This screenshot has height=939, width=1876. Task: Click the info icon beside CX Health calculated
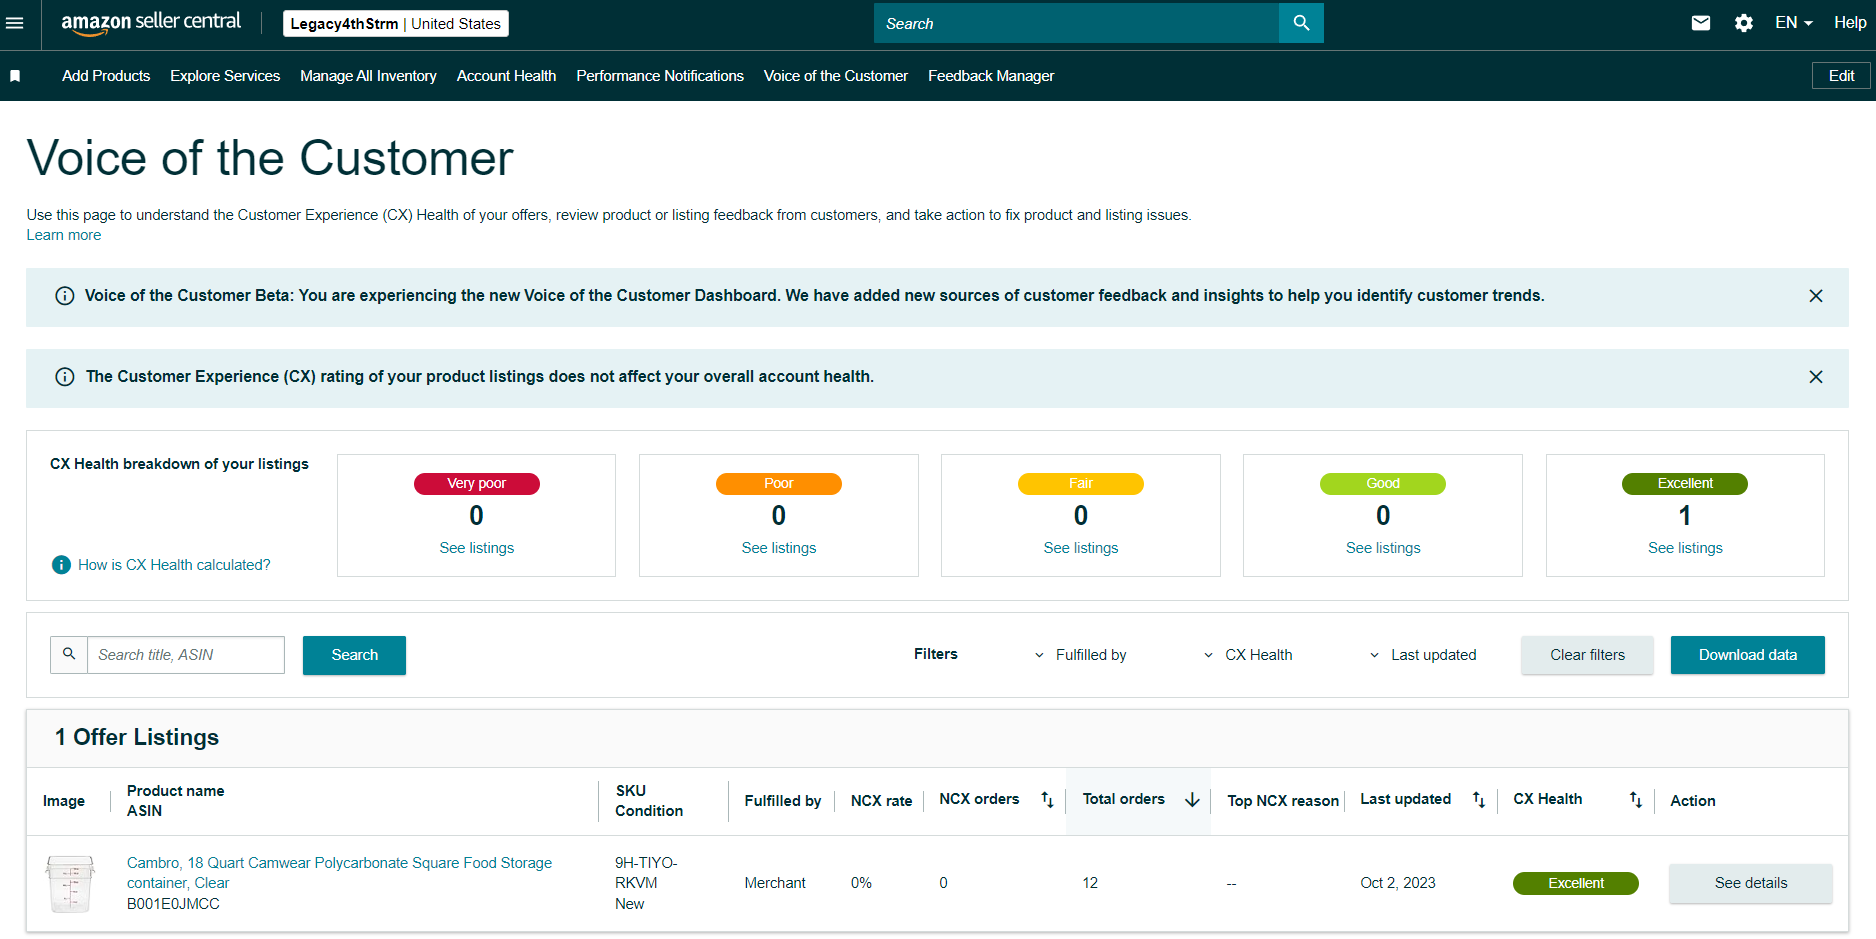pos(61,565)
